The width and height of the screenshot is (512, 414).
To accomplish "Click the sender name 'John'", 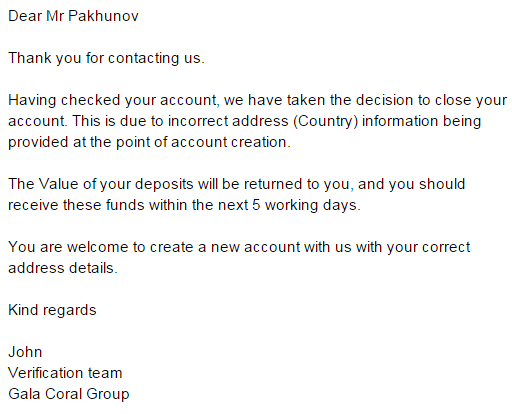I will [x=25, y=352].
